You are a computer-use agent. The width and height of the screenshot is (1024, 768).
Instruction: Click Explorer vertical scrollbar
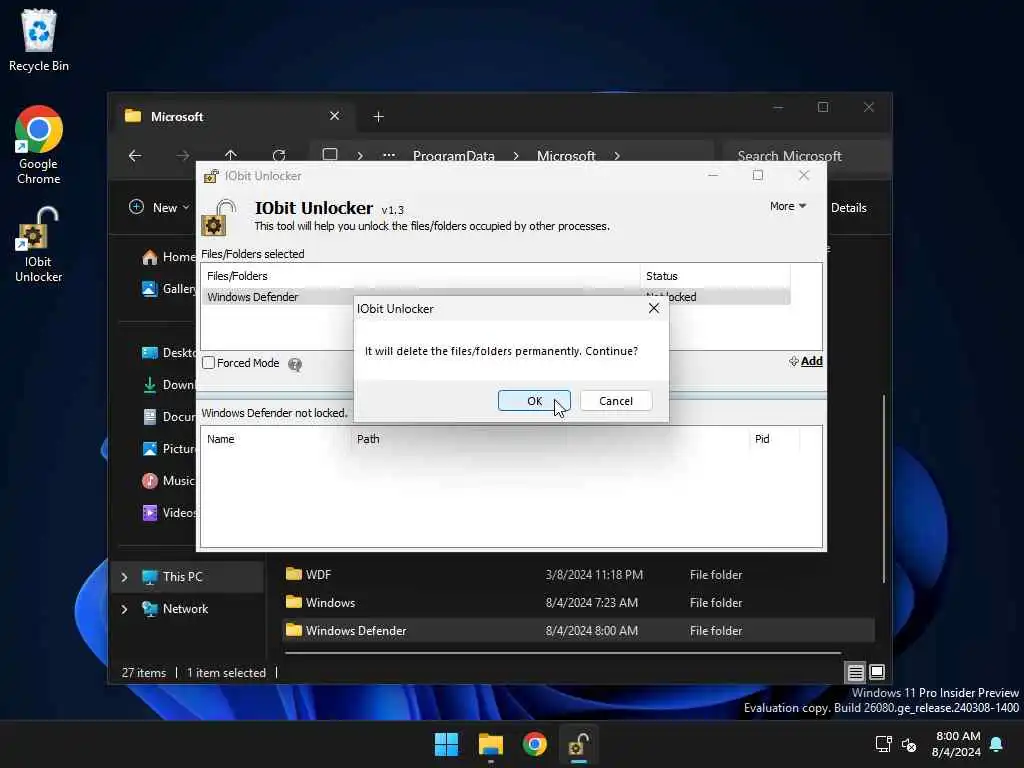click(884, 488)
